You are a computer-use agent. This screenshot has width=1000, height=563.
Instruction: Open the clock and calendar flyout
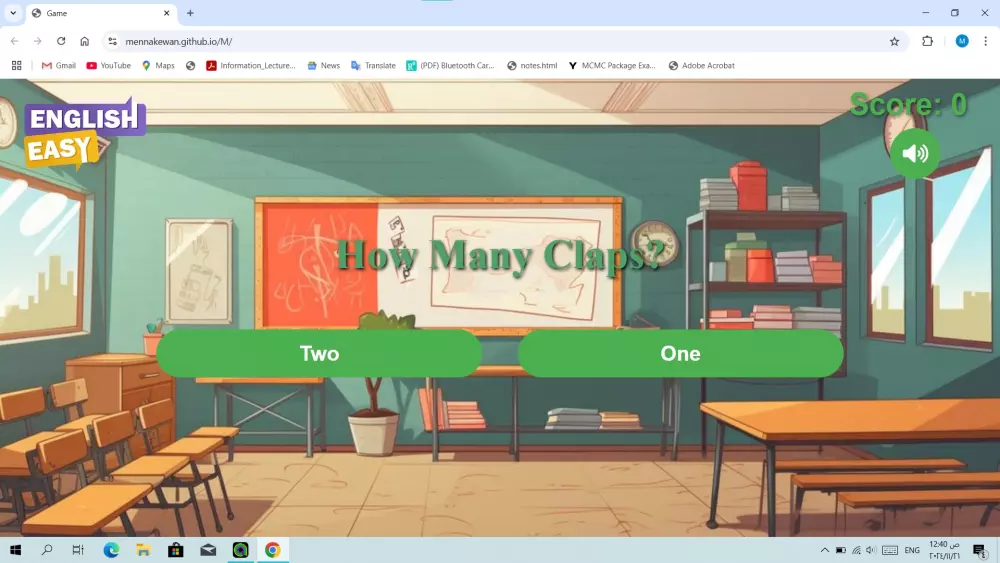click(944, 550)
